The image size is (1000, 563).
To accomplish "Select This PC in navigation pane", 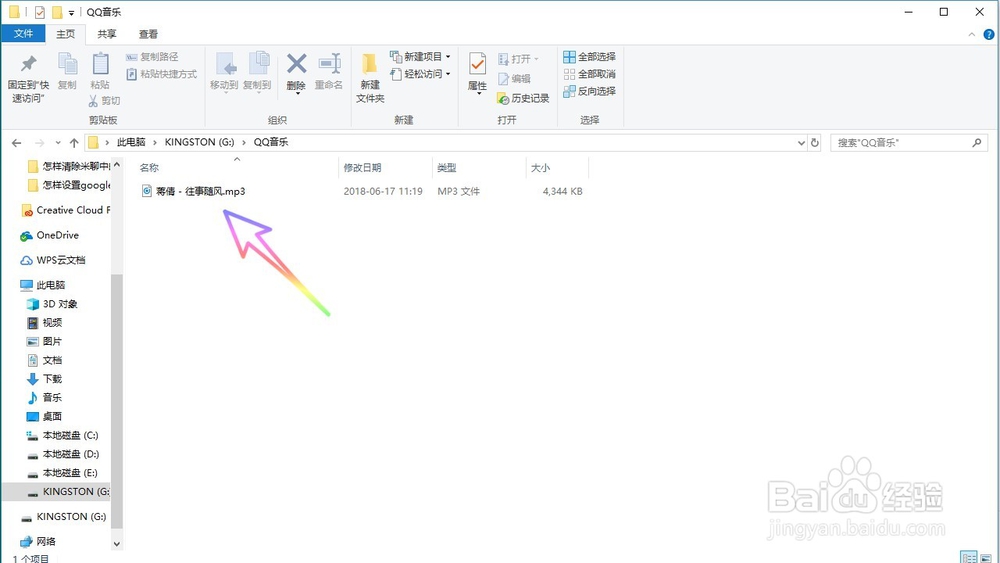I will point(43,285).
